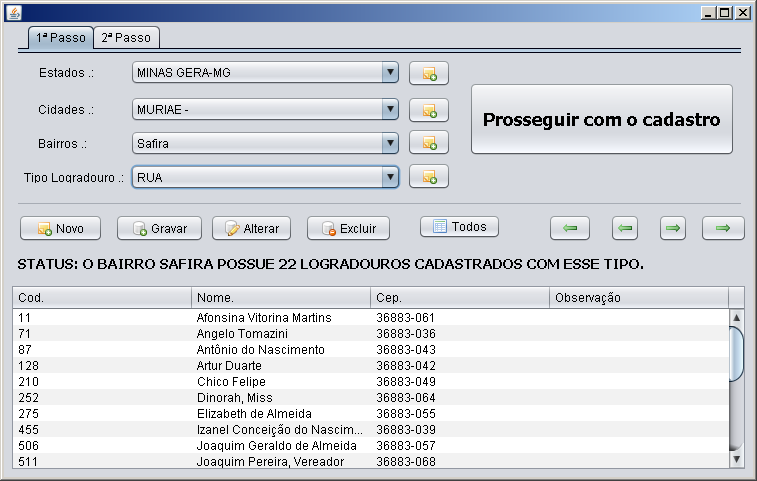Open the Estados dropdown showing MINAS GERA-MG
The height and width of the screenshot is (481, 757).
(x=265, y=72)
